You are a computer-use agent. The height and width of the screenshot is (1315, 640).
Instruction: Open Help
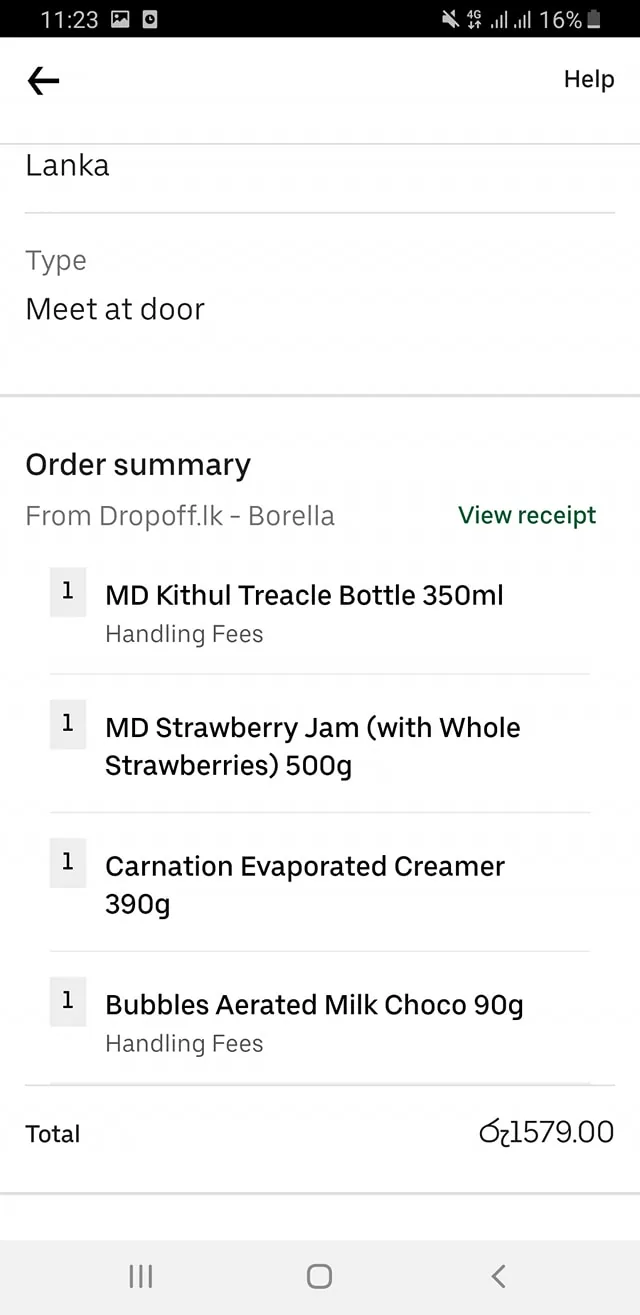(588, 80)
